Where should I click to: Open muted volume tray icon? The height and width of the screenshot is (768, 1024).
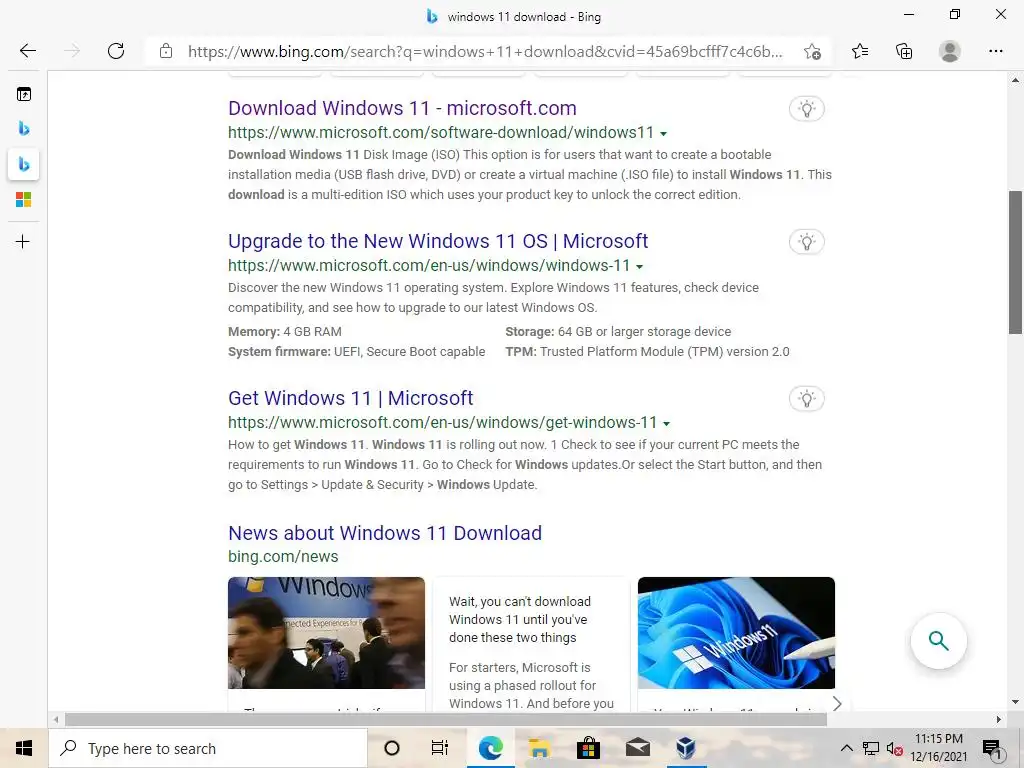click(895, 748)
